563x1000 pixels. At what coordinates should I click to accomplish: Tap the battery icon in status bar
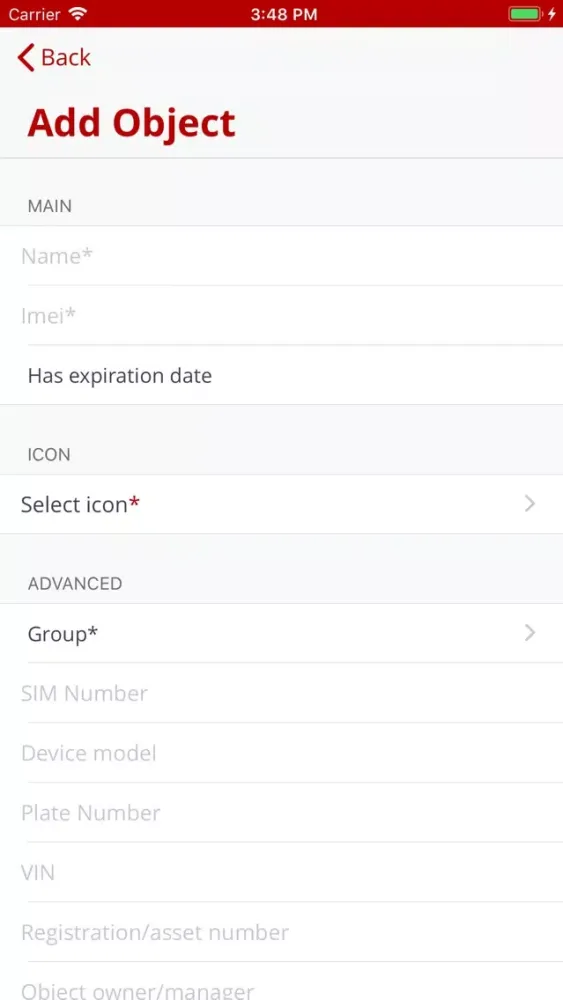525,14
